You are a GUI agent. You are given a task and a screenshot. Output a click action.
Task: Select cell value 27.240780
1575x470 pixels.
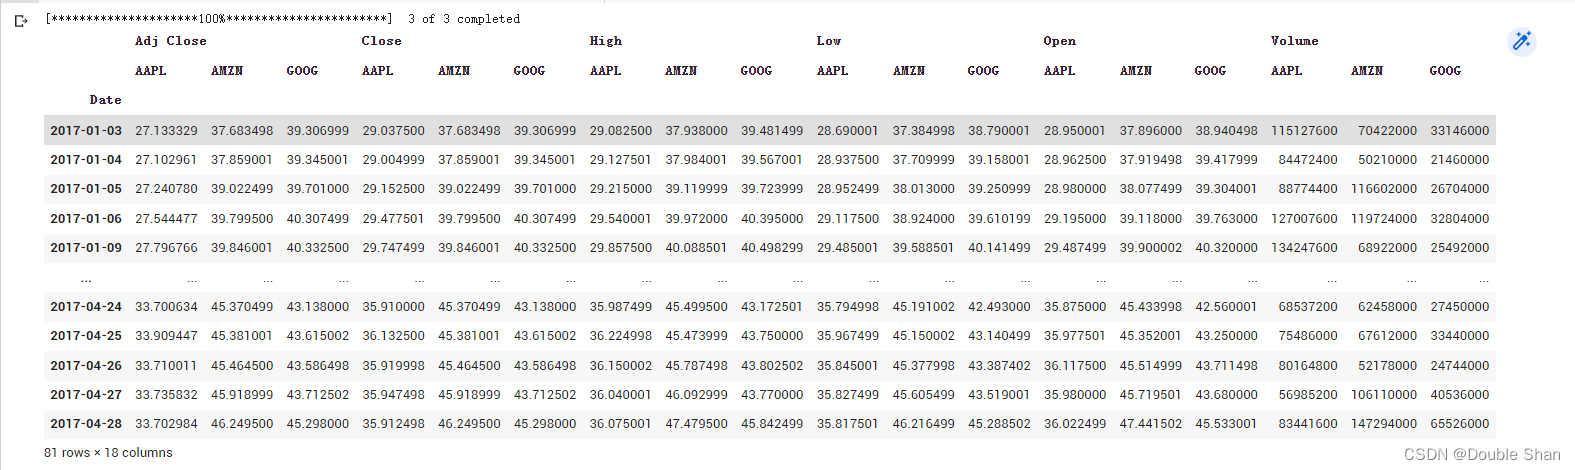pyautogui.click(x=166, y=188)
